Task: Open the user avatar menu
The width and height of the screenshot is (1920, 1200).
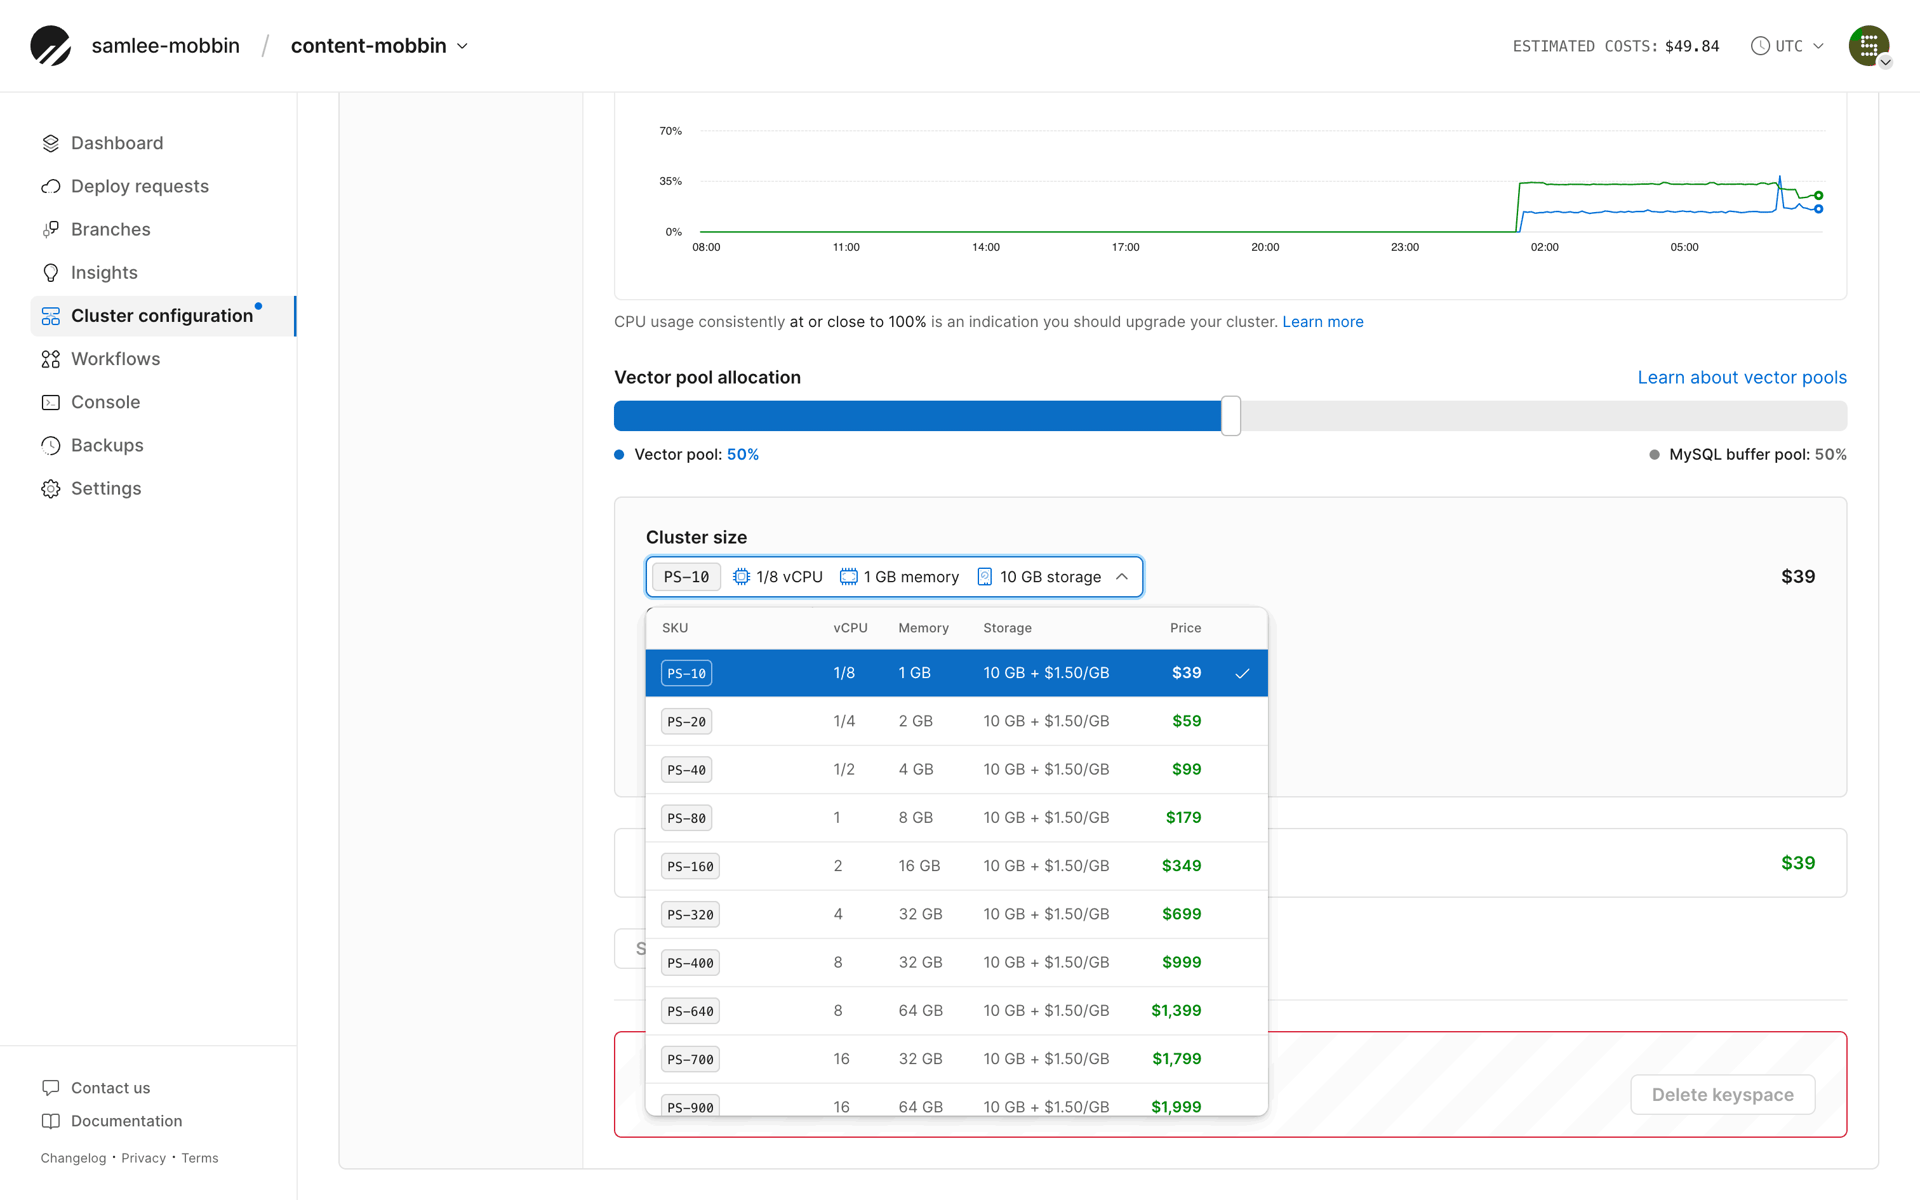Action: click(1868, 46)
